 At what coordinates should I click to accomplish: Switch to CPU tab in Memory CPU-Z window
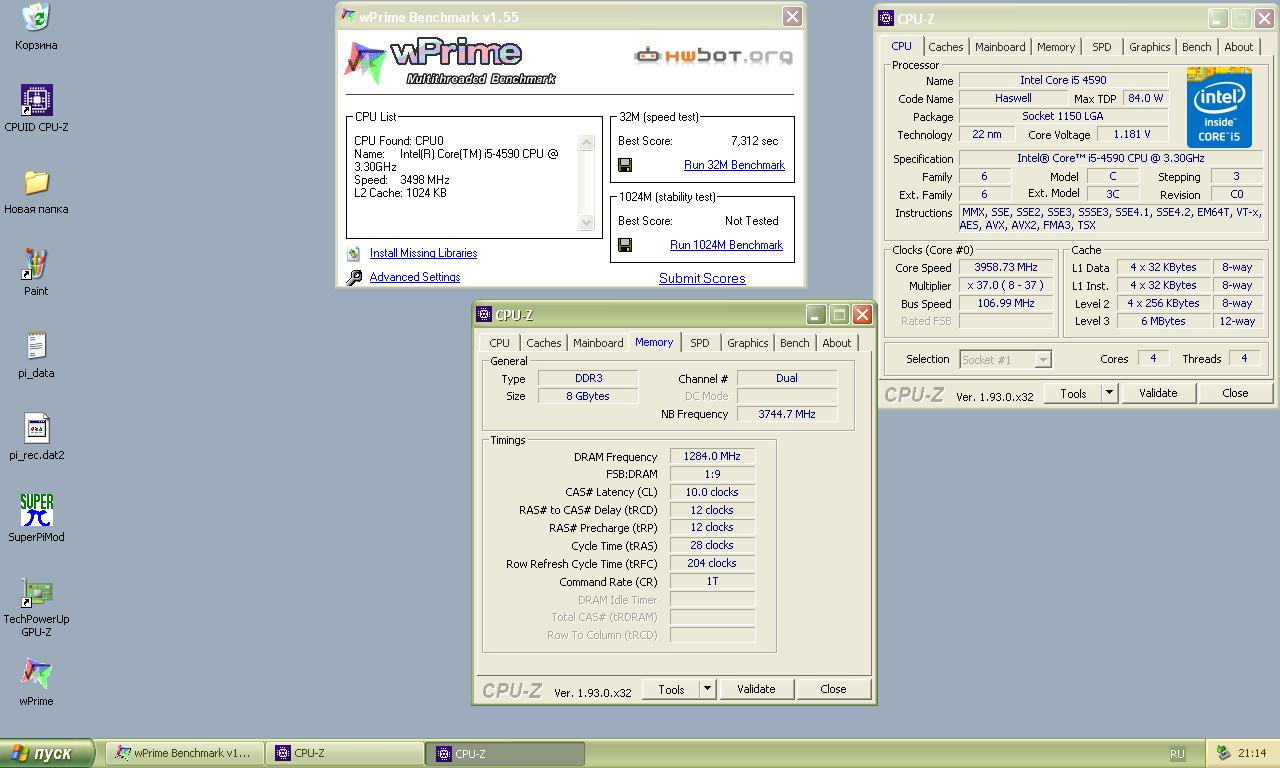pyautogui.click(x=500, y=343)
